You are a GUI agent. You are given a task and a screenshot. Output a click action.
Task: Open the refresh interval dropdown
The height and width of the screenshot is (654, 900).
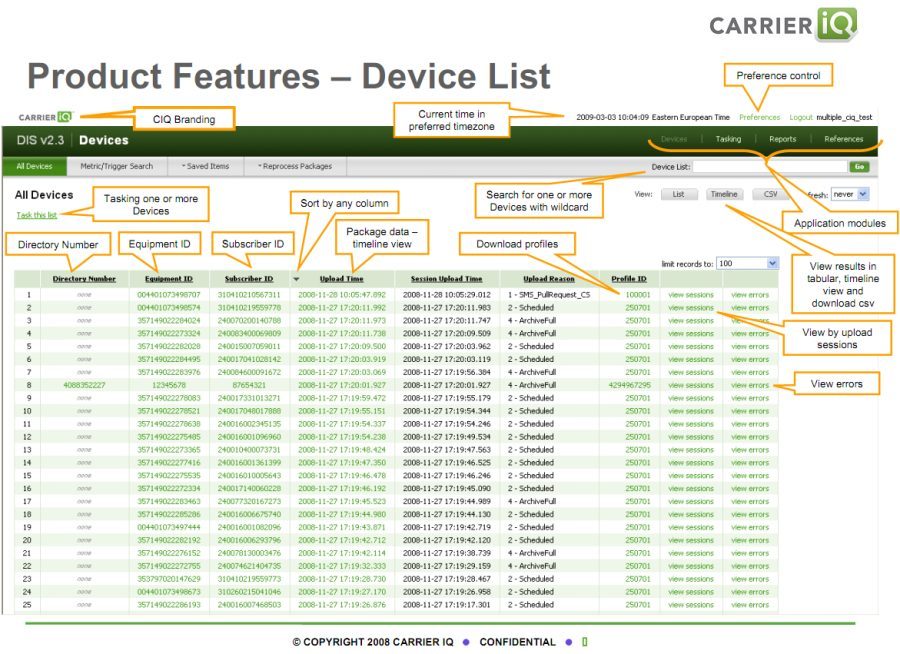click(x=857, y=194)
